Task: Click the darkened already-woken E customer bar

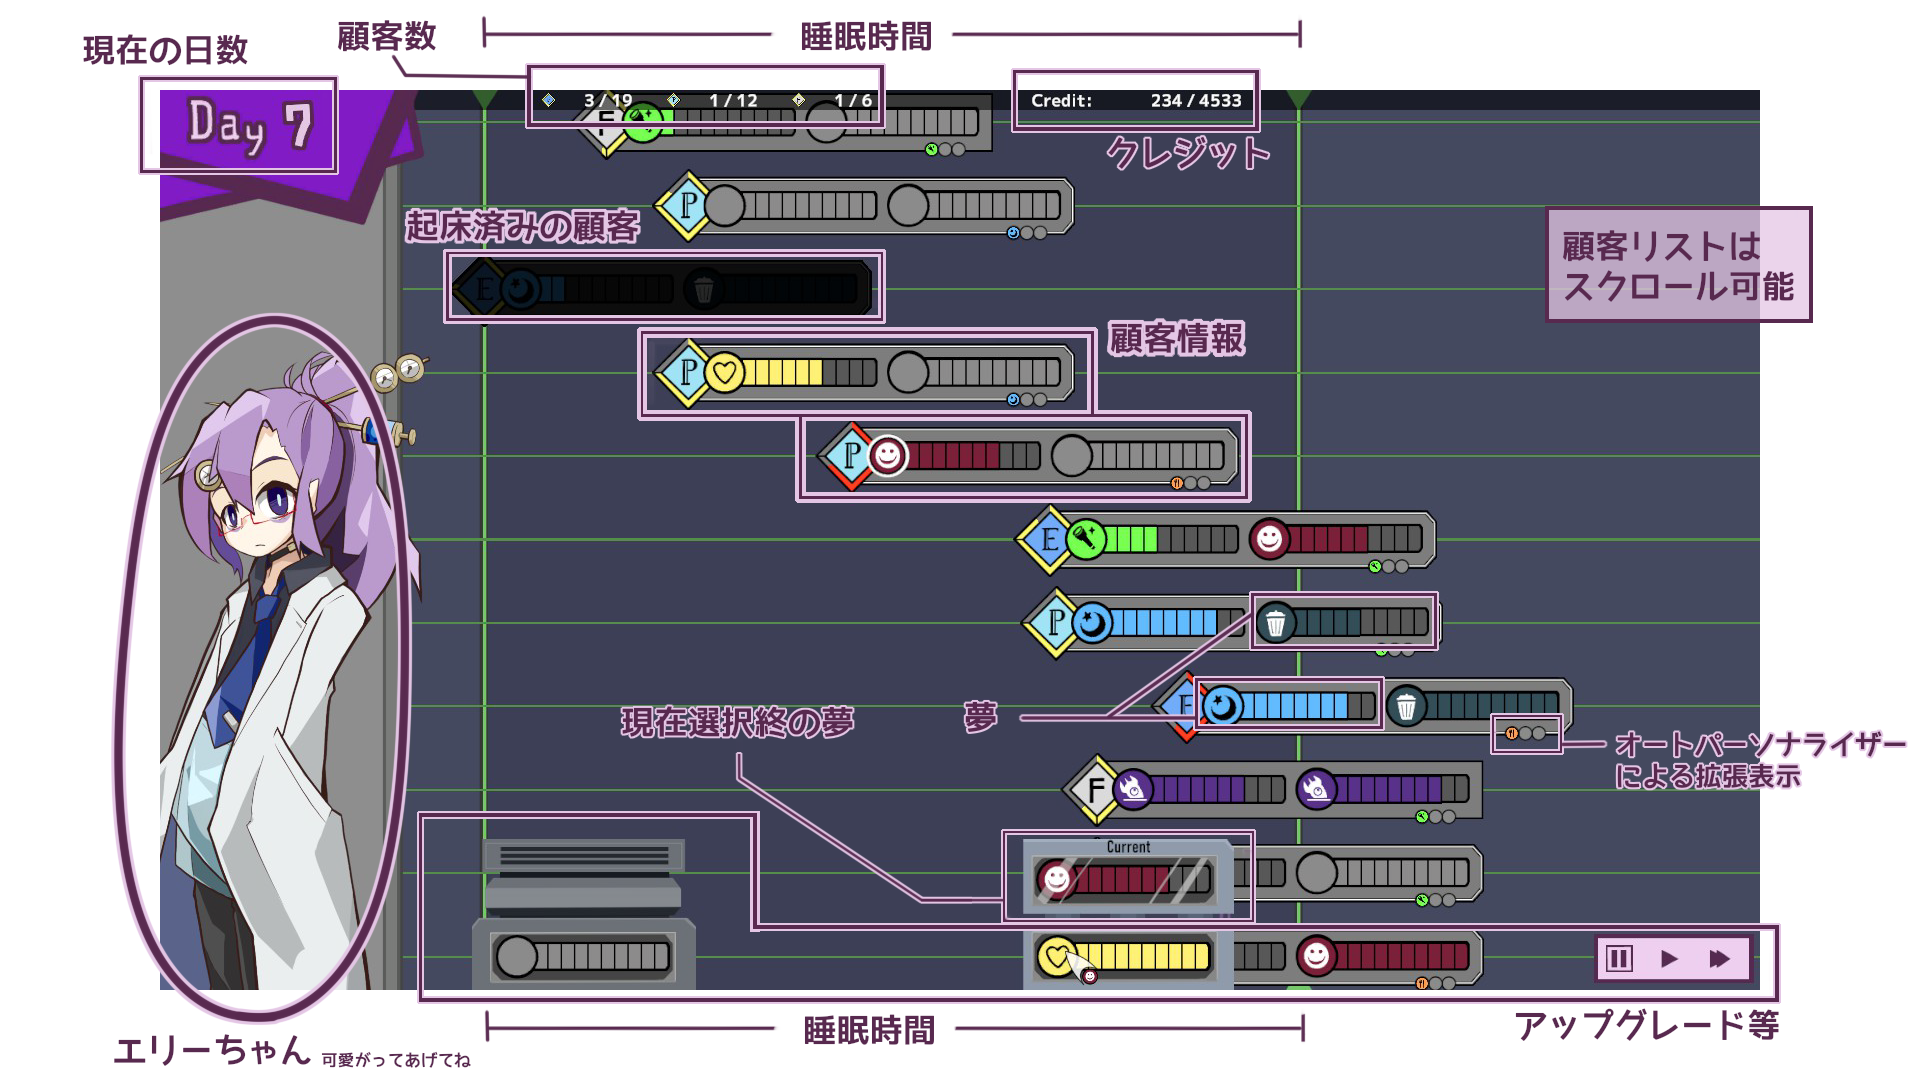Action: (663, 289)
